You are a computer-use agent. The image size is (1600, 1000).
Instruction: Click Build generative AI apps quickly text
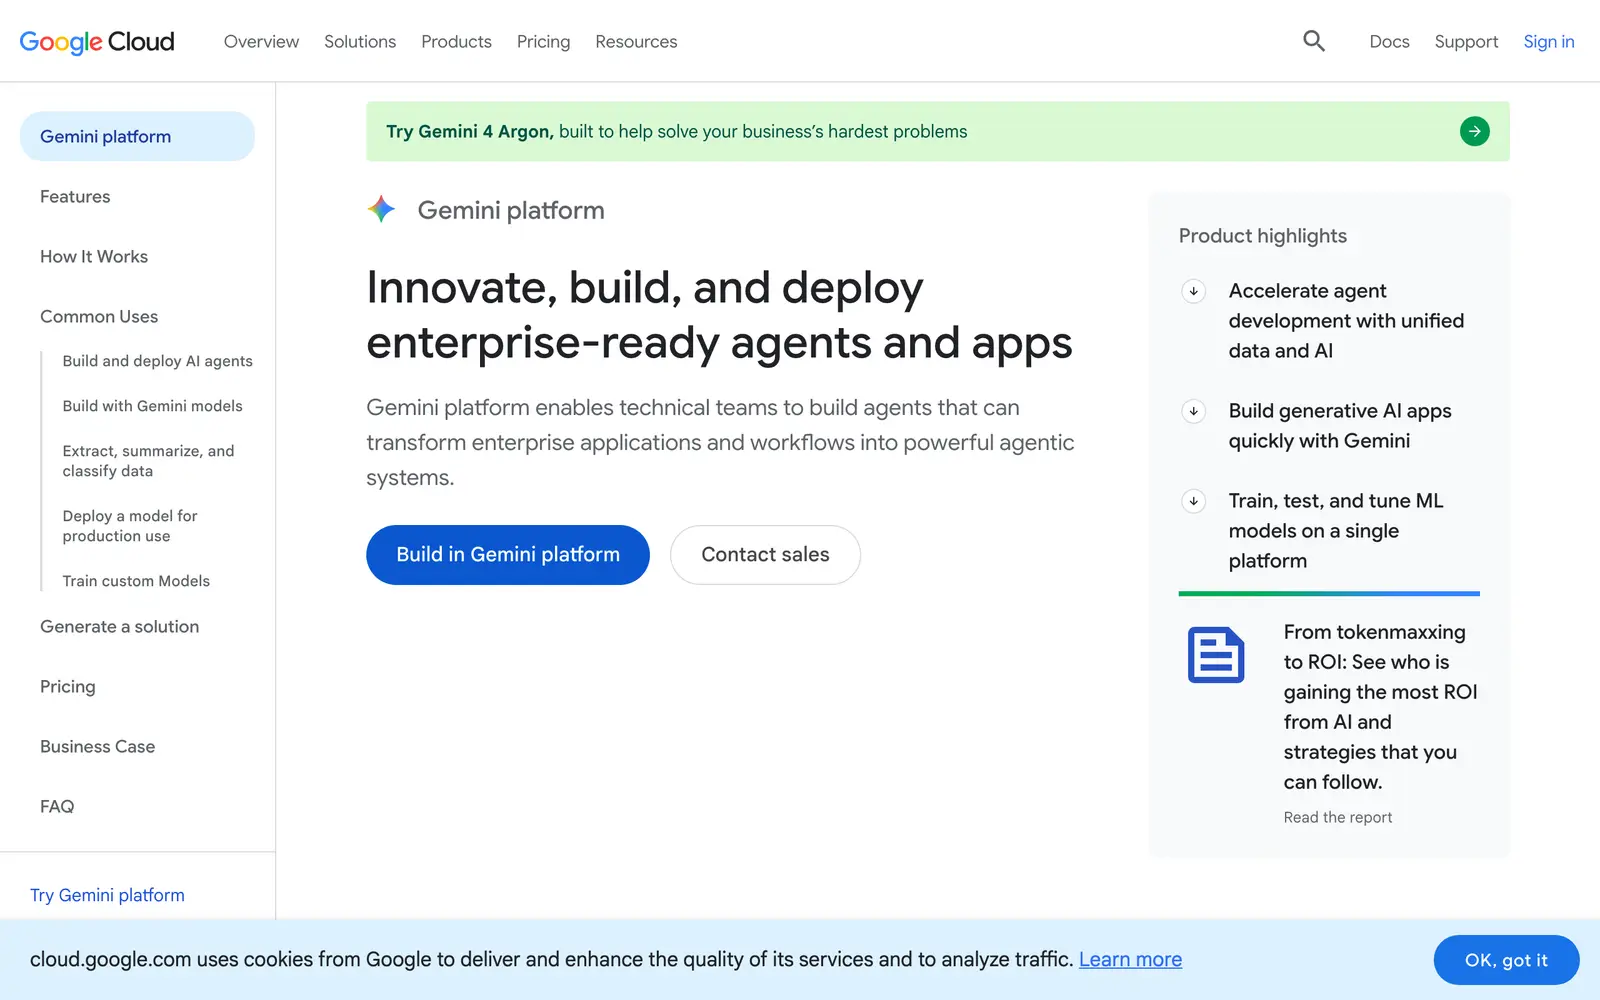click(x=1340, y=426)
